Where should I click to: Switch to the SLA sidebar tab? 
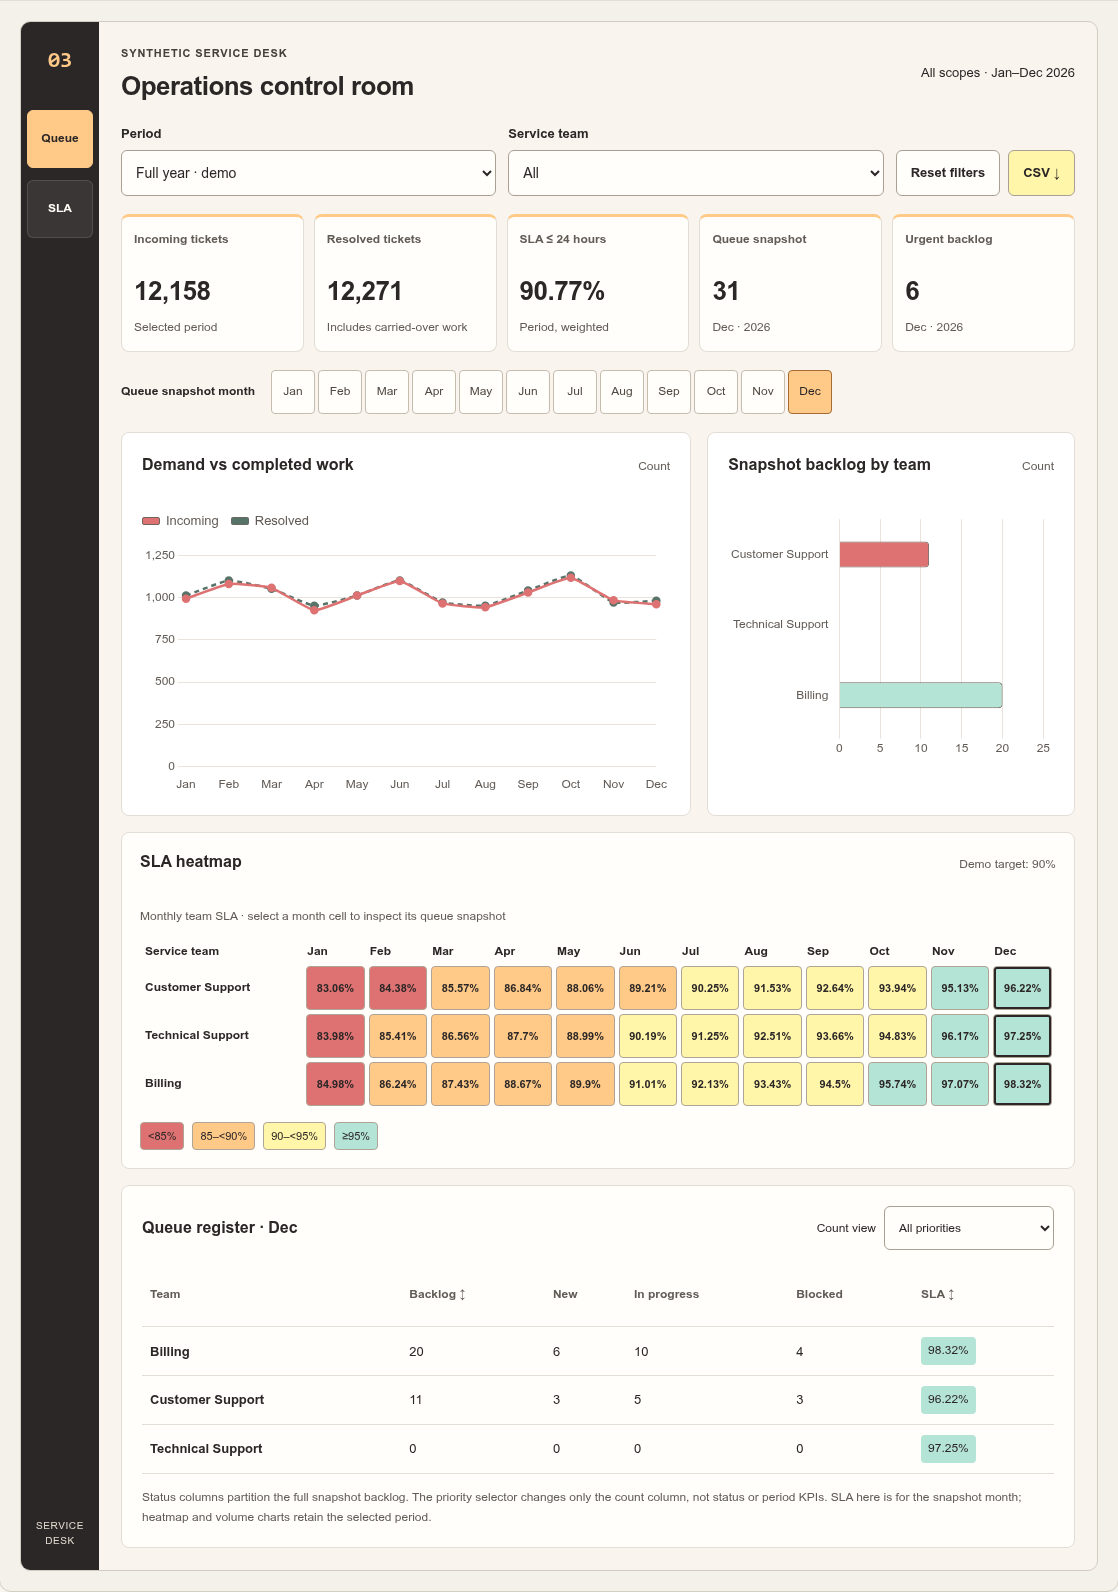[60, 209]
